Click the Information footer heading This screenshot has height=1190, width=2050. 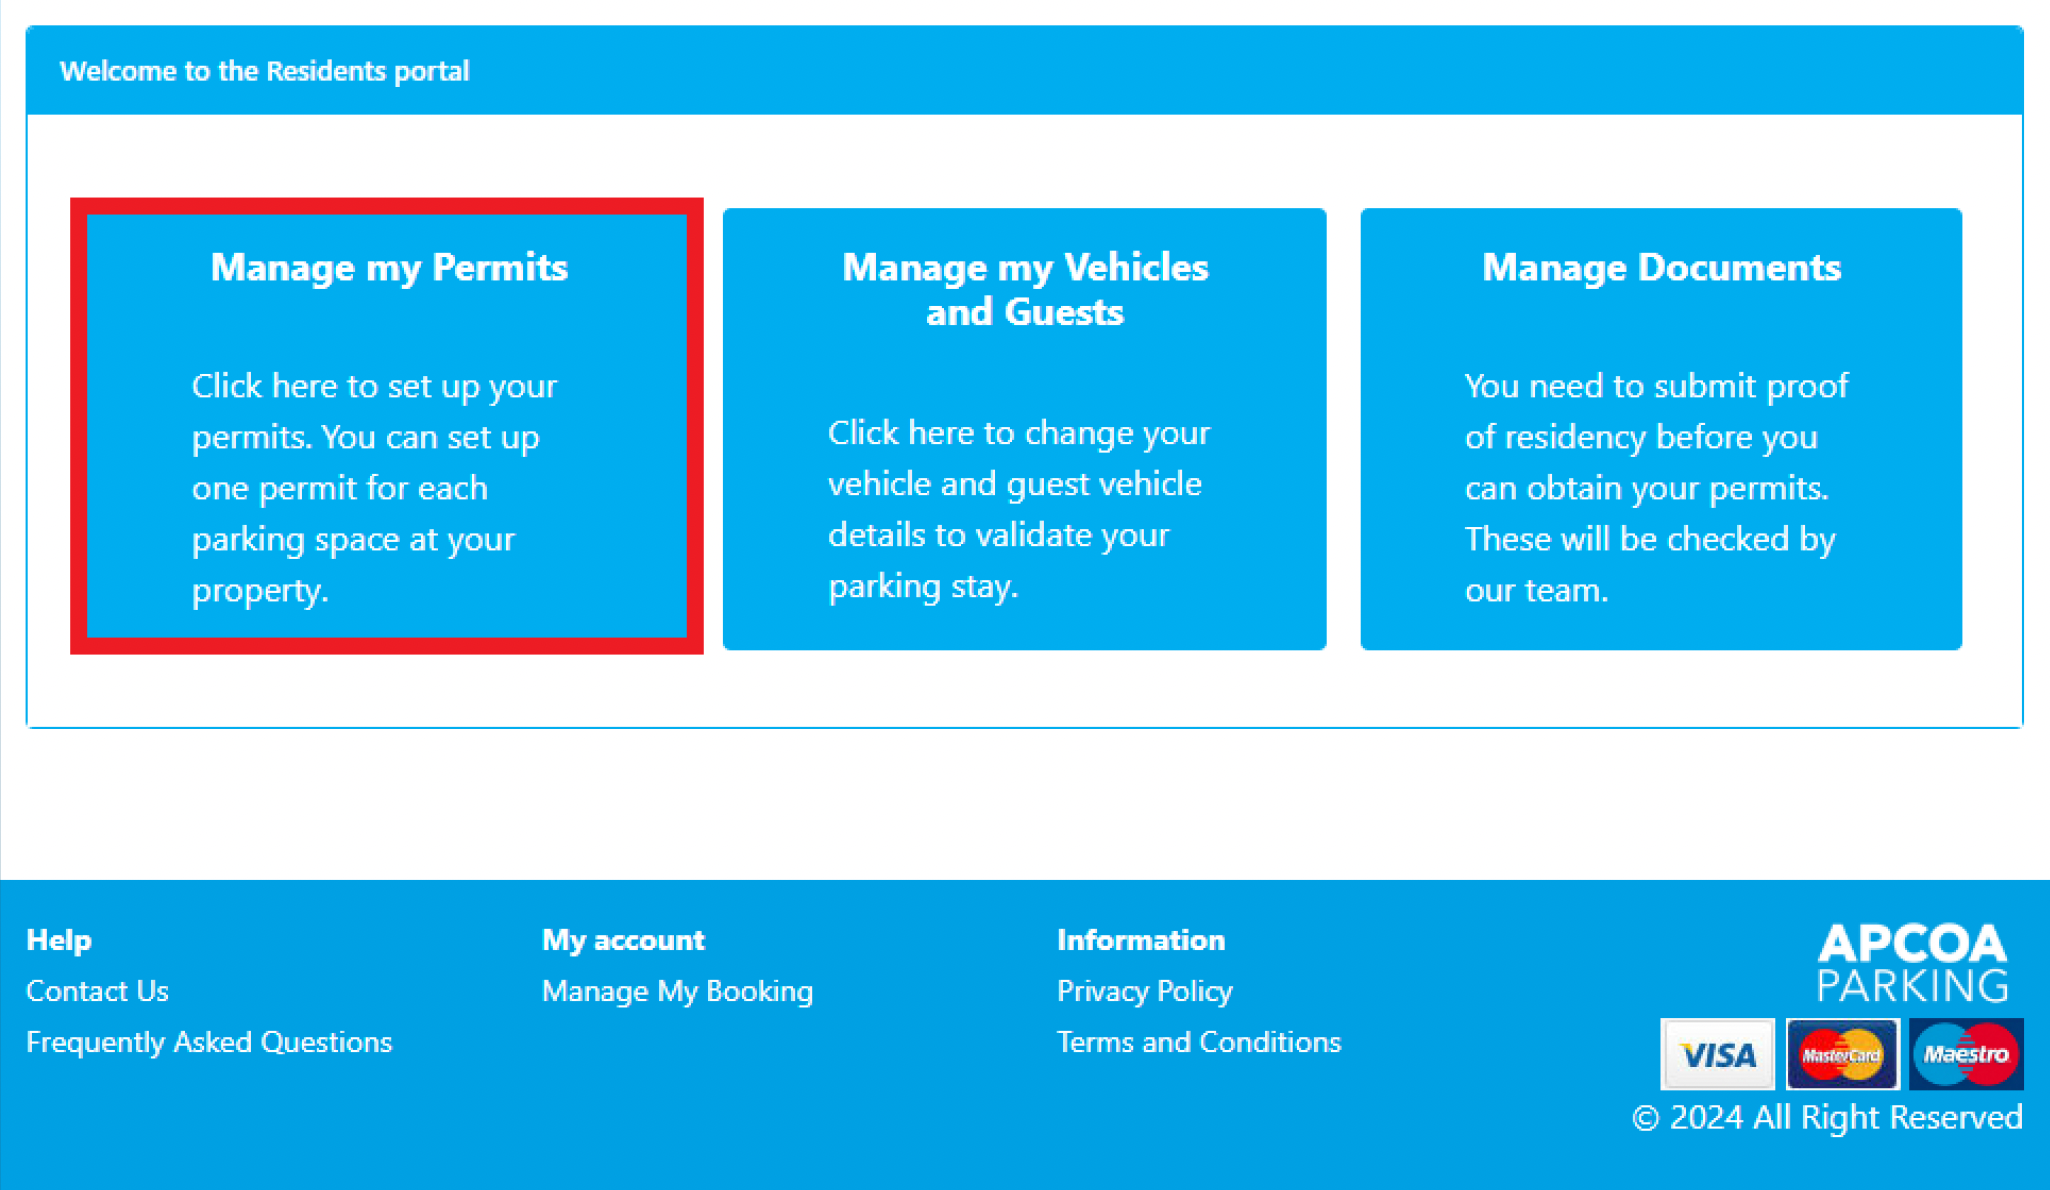click(1141, 940)
